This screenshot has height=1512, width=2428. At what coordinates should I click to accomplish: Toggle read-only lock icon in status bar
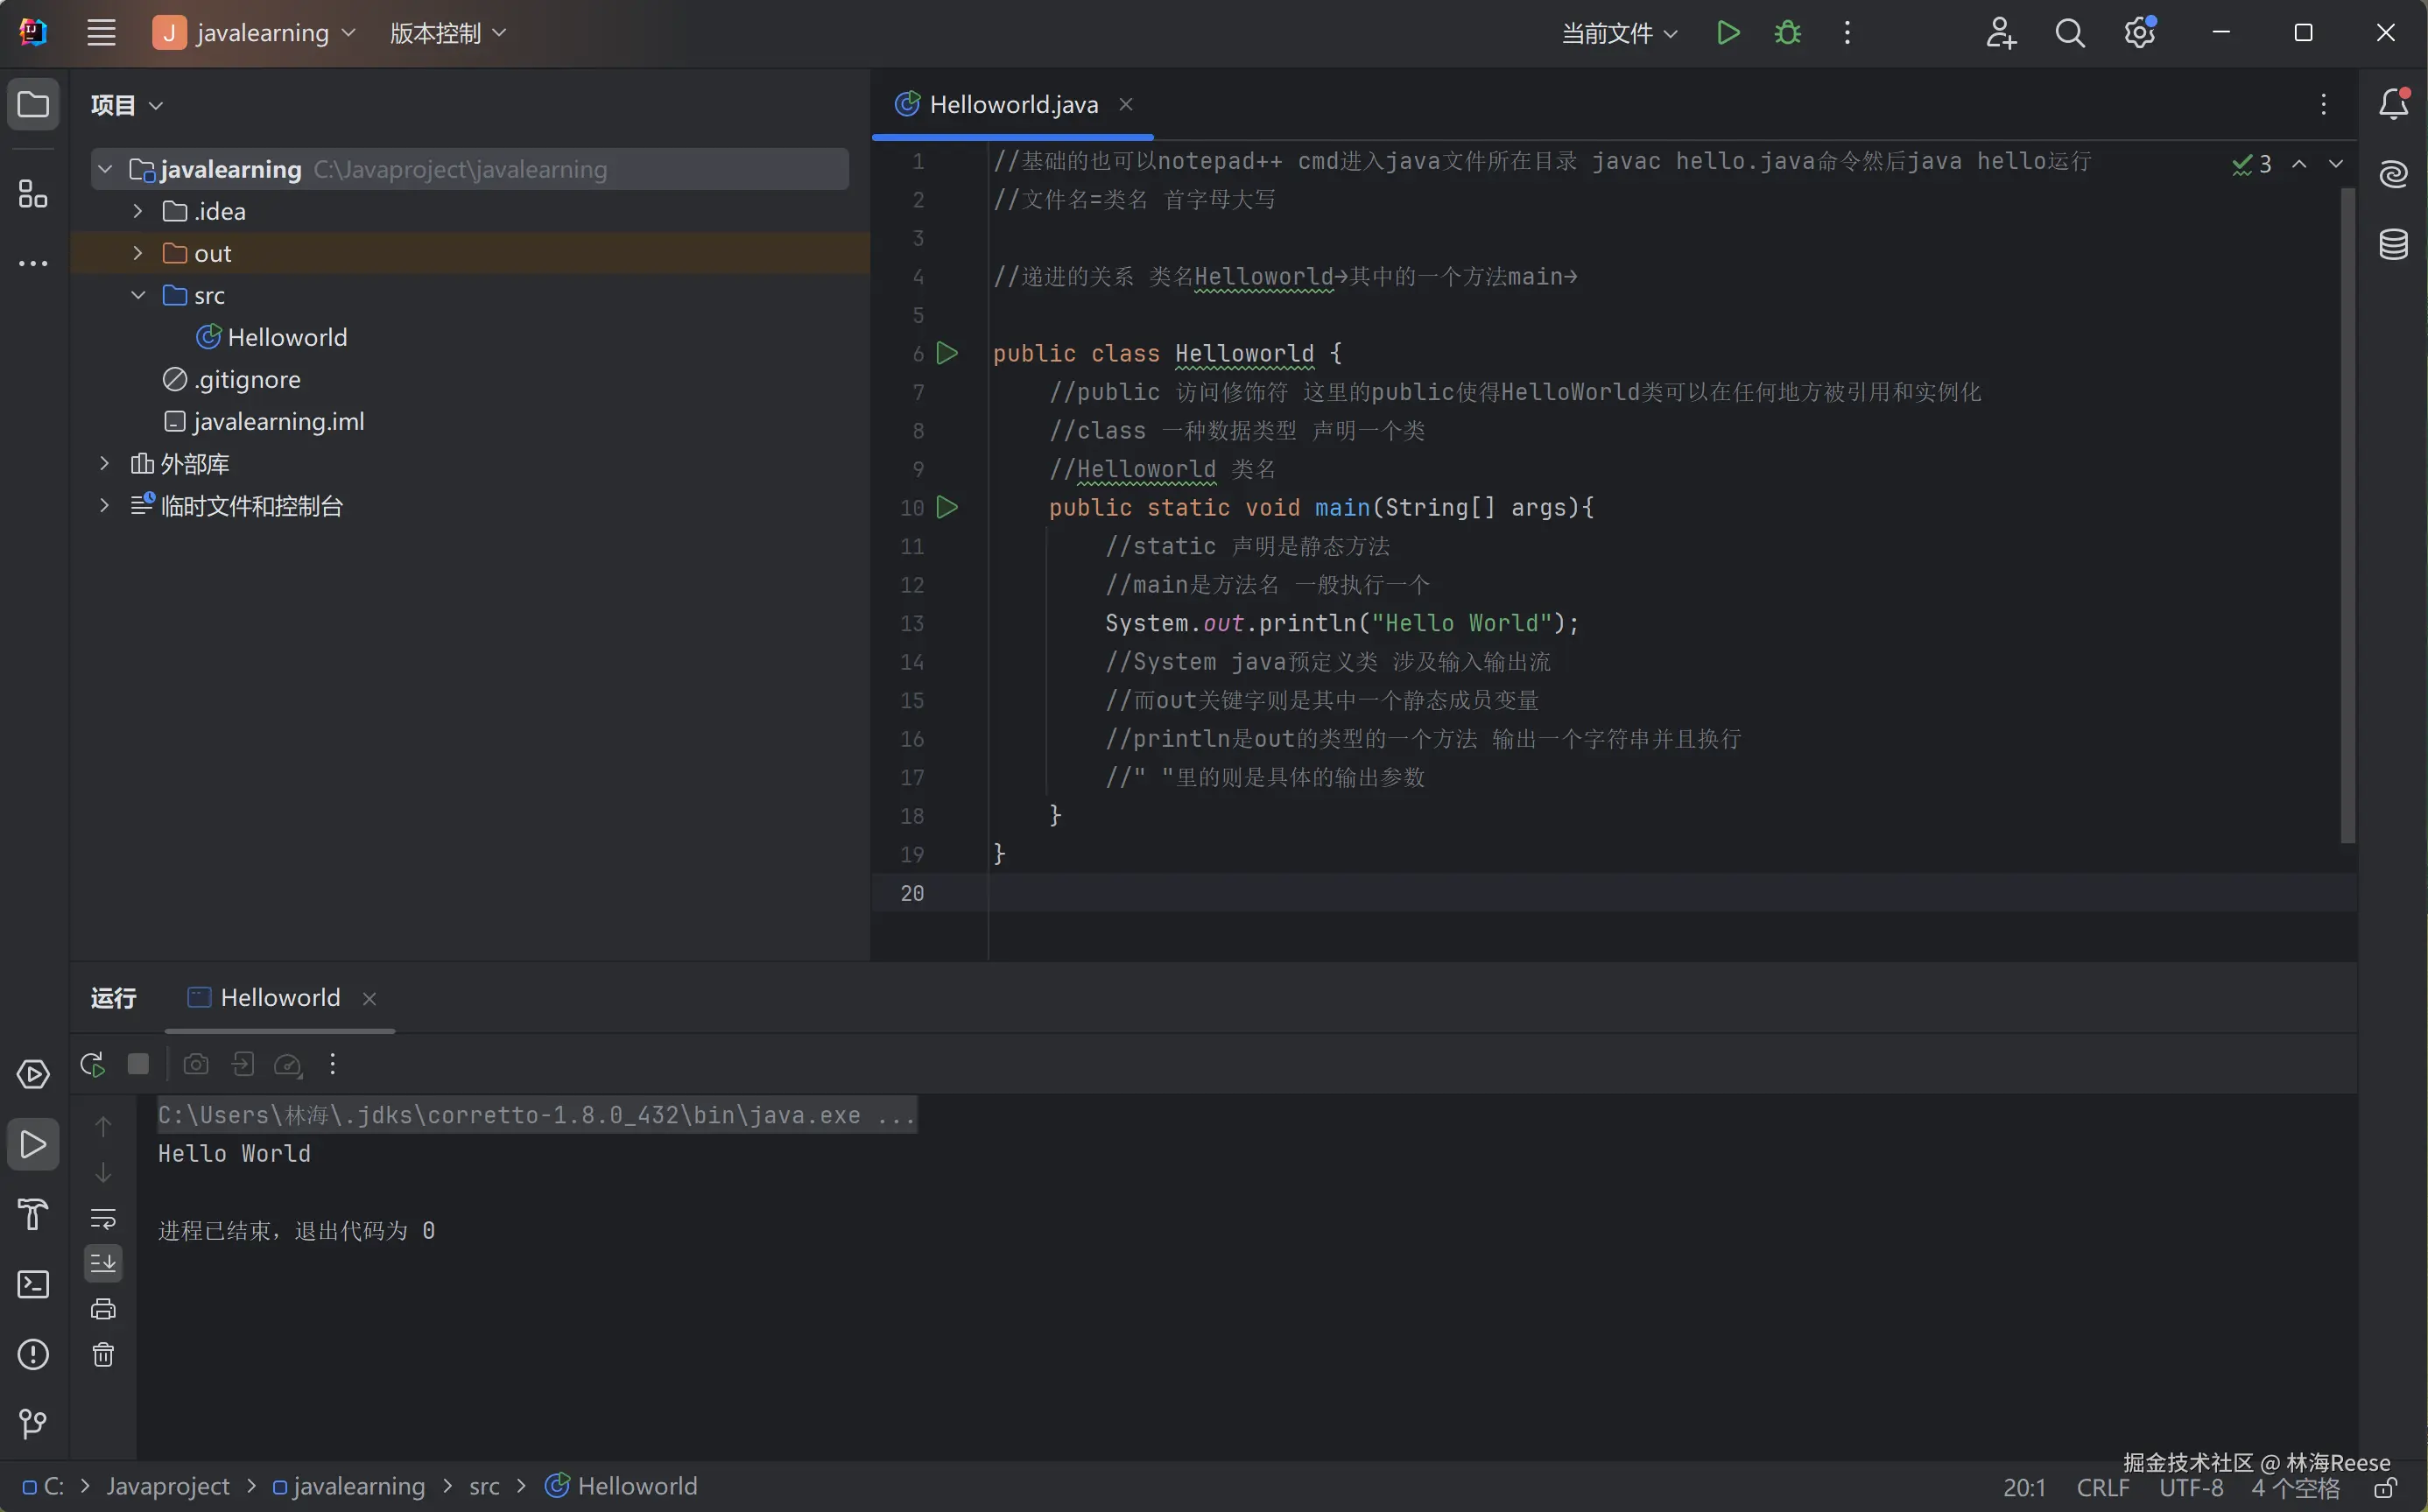pyautogui.click(x=2385, y=1488)
